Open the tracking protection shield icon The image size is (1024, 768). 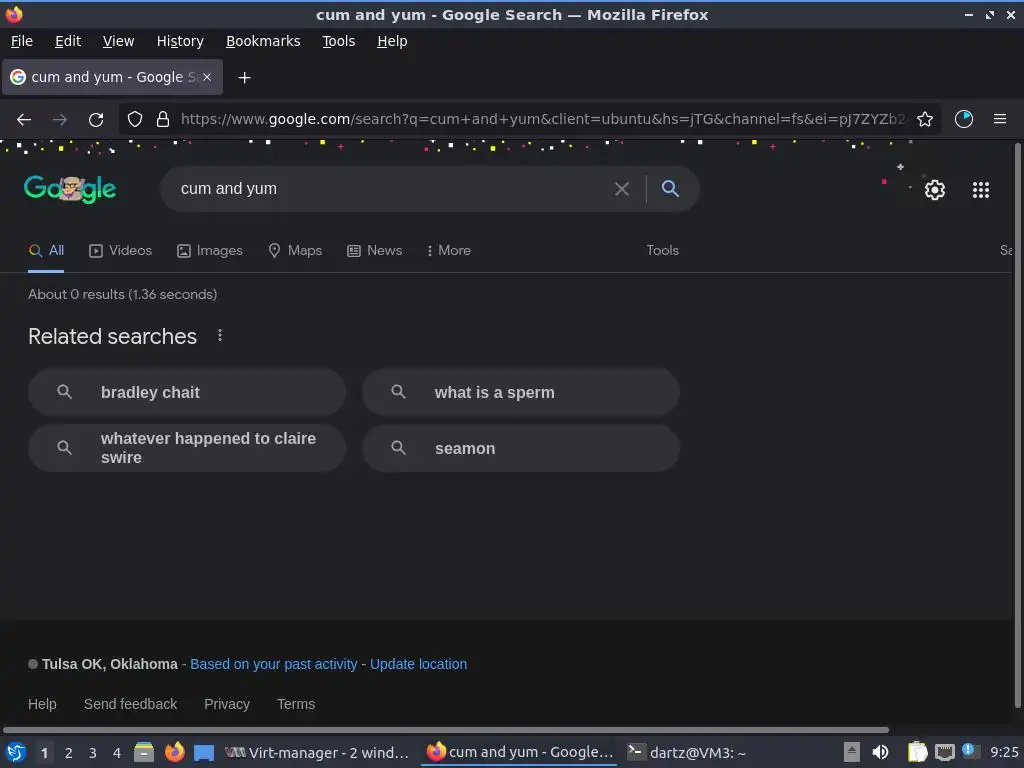click(x=135, y=120)
